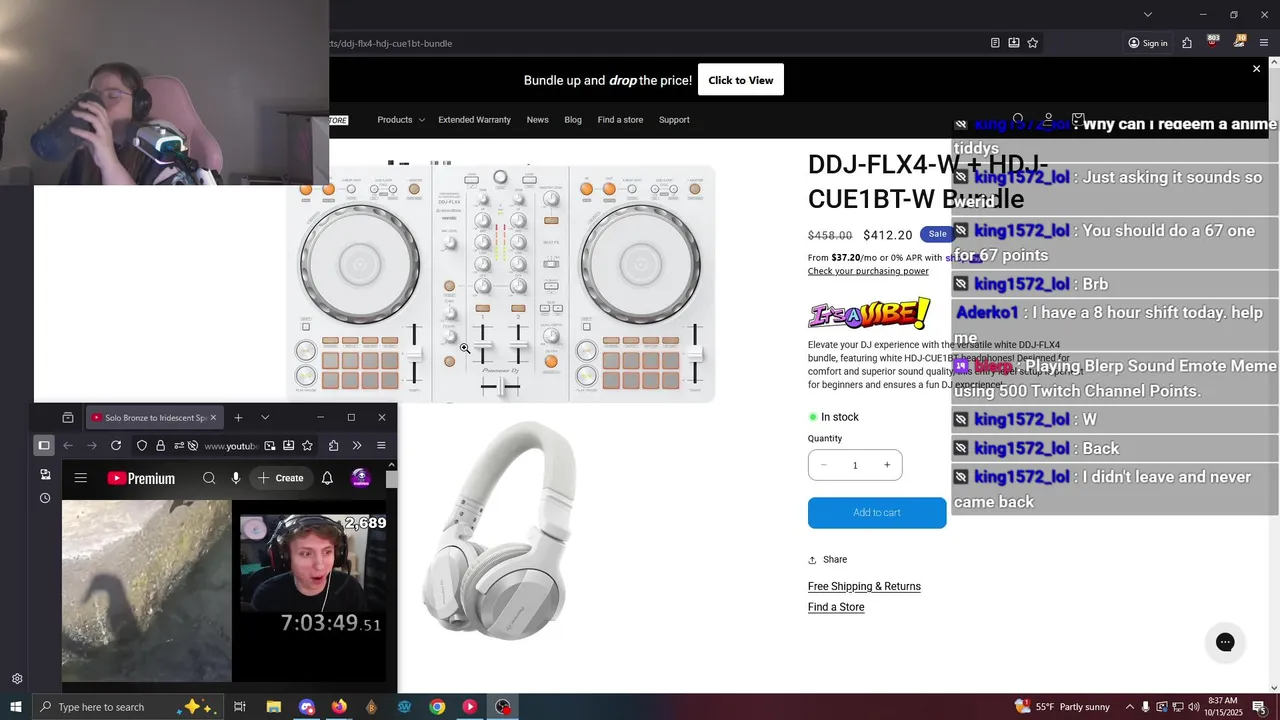Toggle the sidebar in YouTube browser window
The image size is (1280, 720).
(x=44, y=446)
